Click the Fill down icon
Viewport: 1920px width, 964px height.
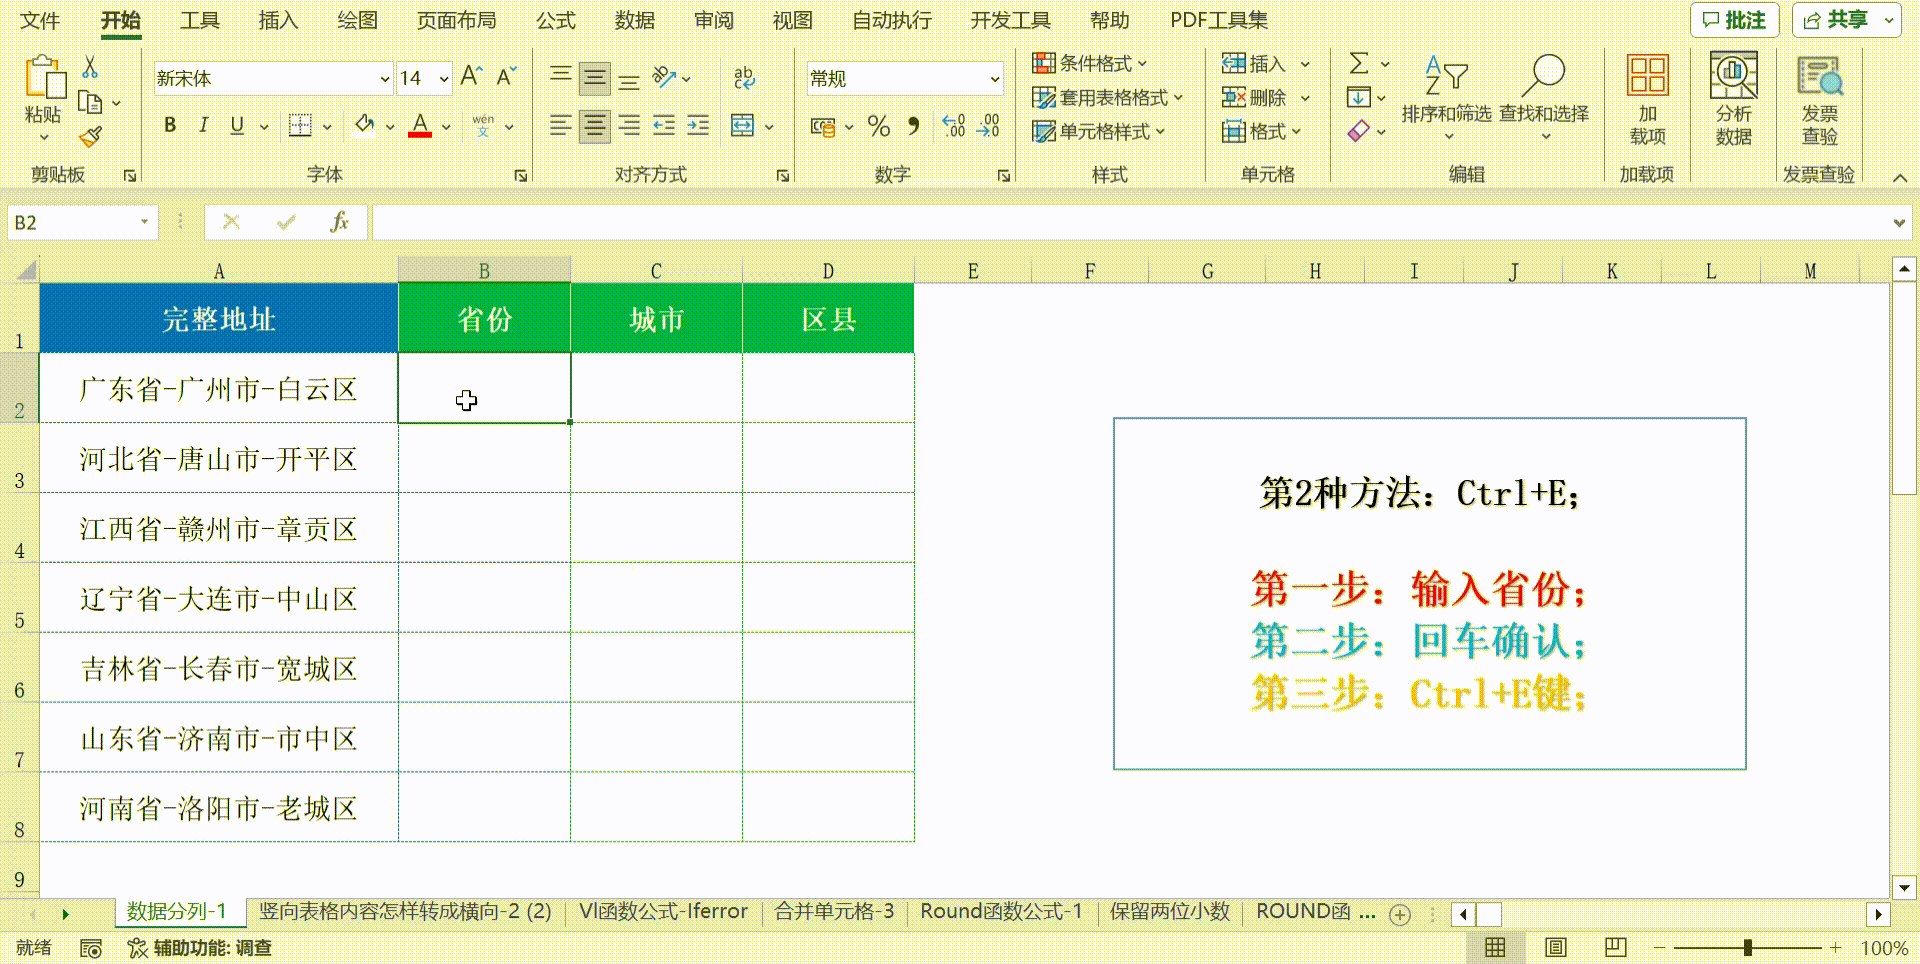(1359, 97)
